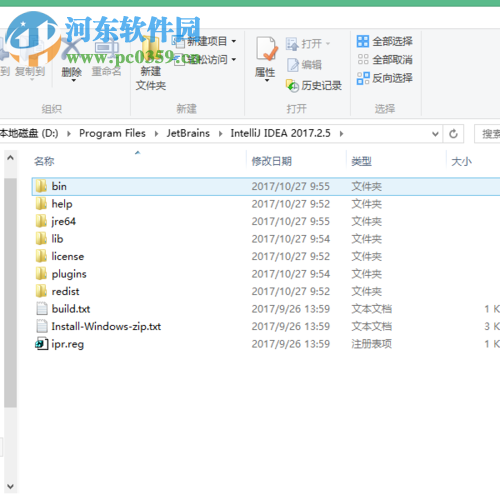Viewport: 500px width, 500px height.
Task: Click the date 2017/10/27 9:55 of bin
Action: 291,186
